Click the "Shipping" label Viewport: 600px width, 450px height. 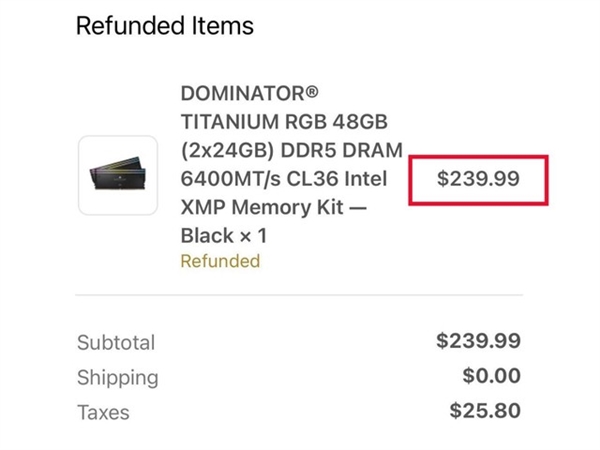click(117, 378)
